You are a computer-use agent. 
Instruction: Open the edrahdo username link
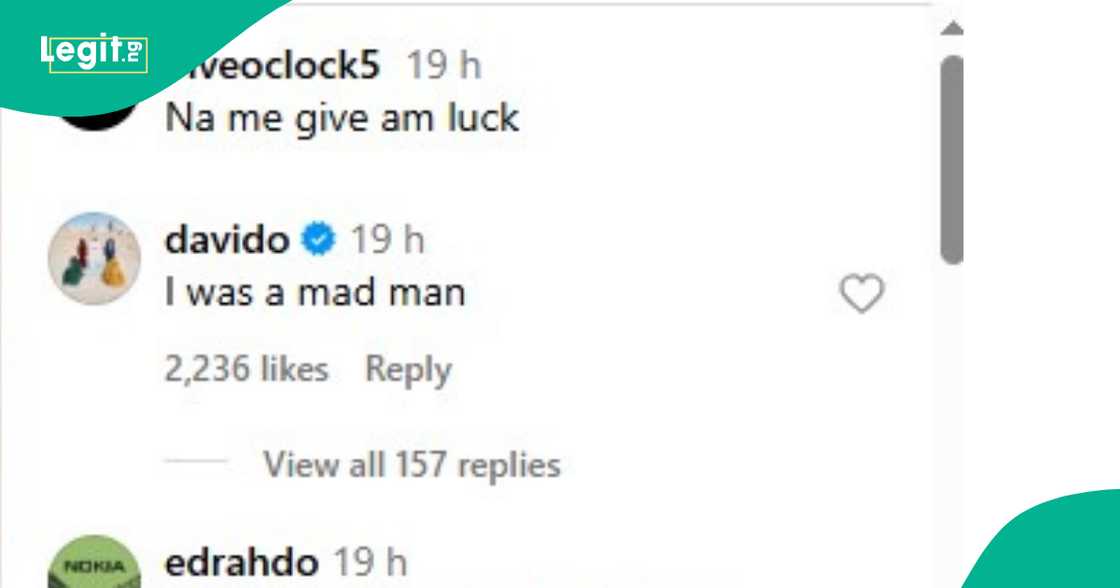(x=241, y=563)
